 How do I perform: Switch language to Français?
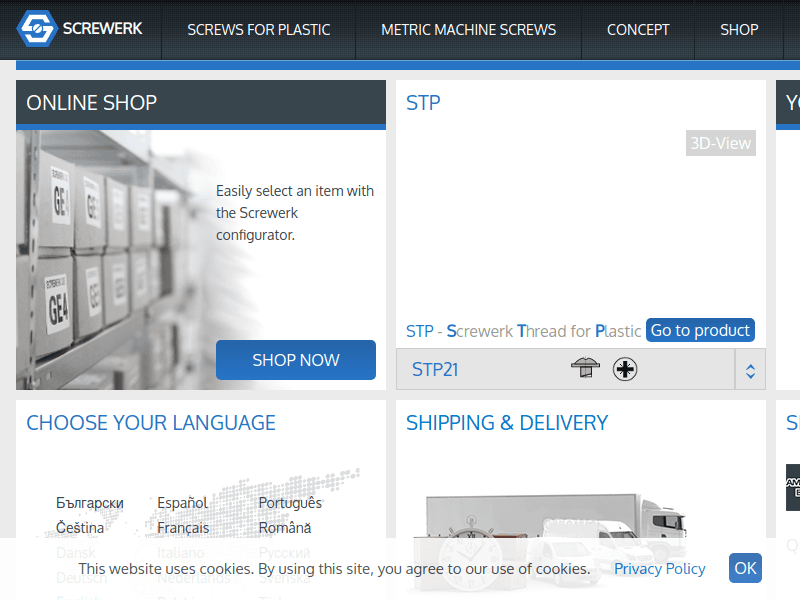pos(183,527)
